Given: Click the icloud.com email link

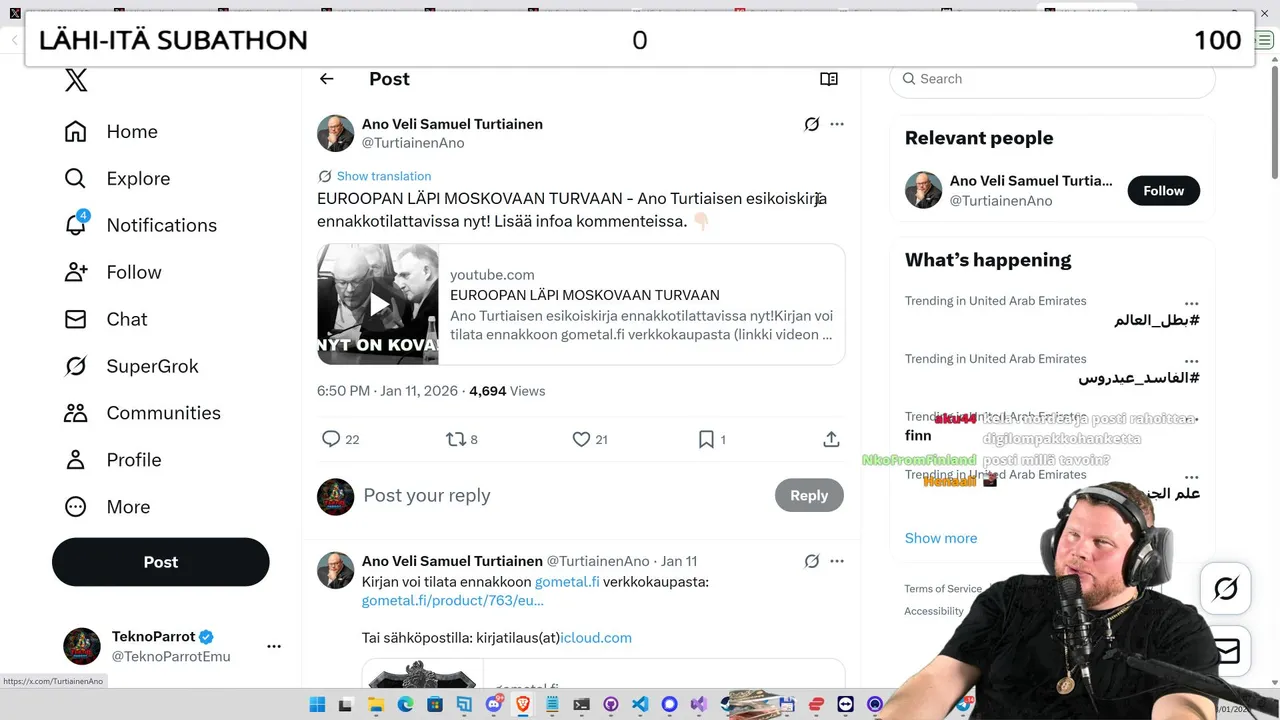Looking at the screenshot, I should pyautogui.click(x=596, y=637).
